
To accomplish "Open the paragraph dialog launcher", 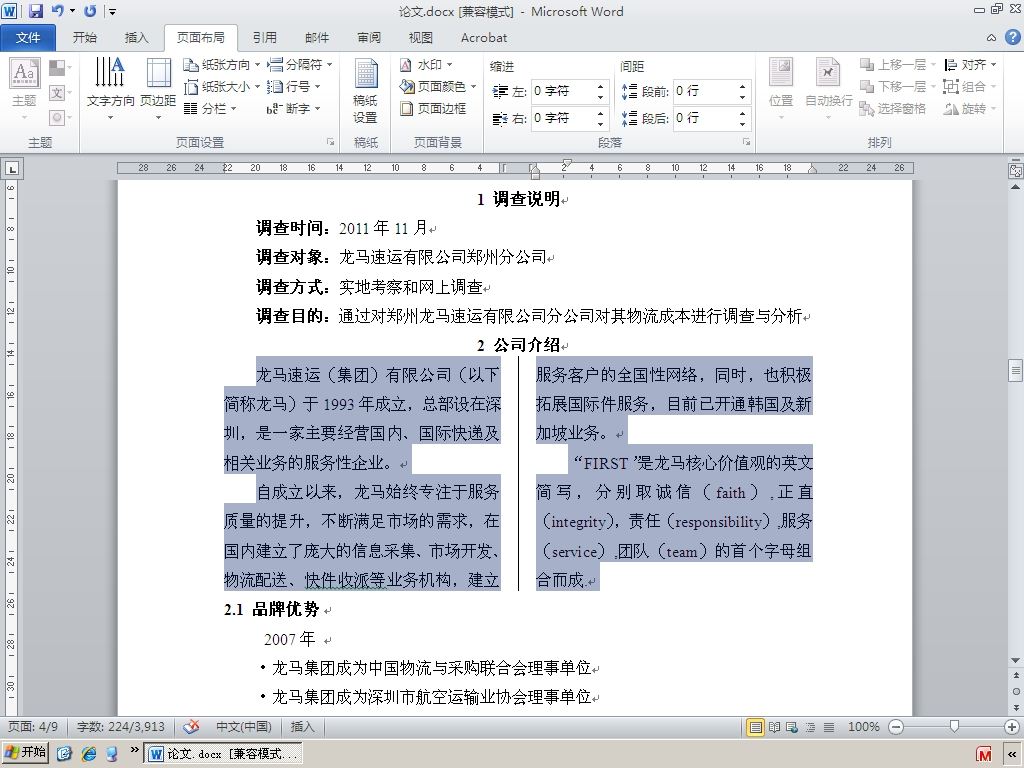I will [746, 142].
